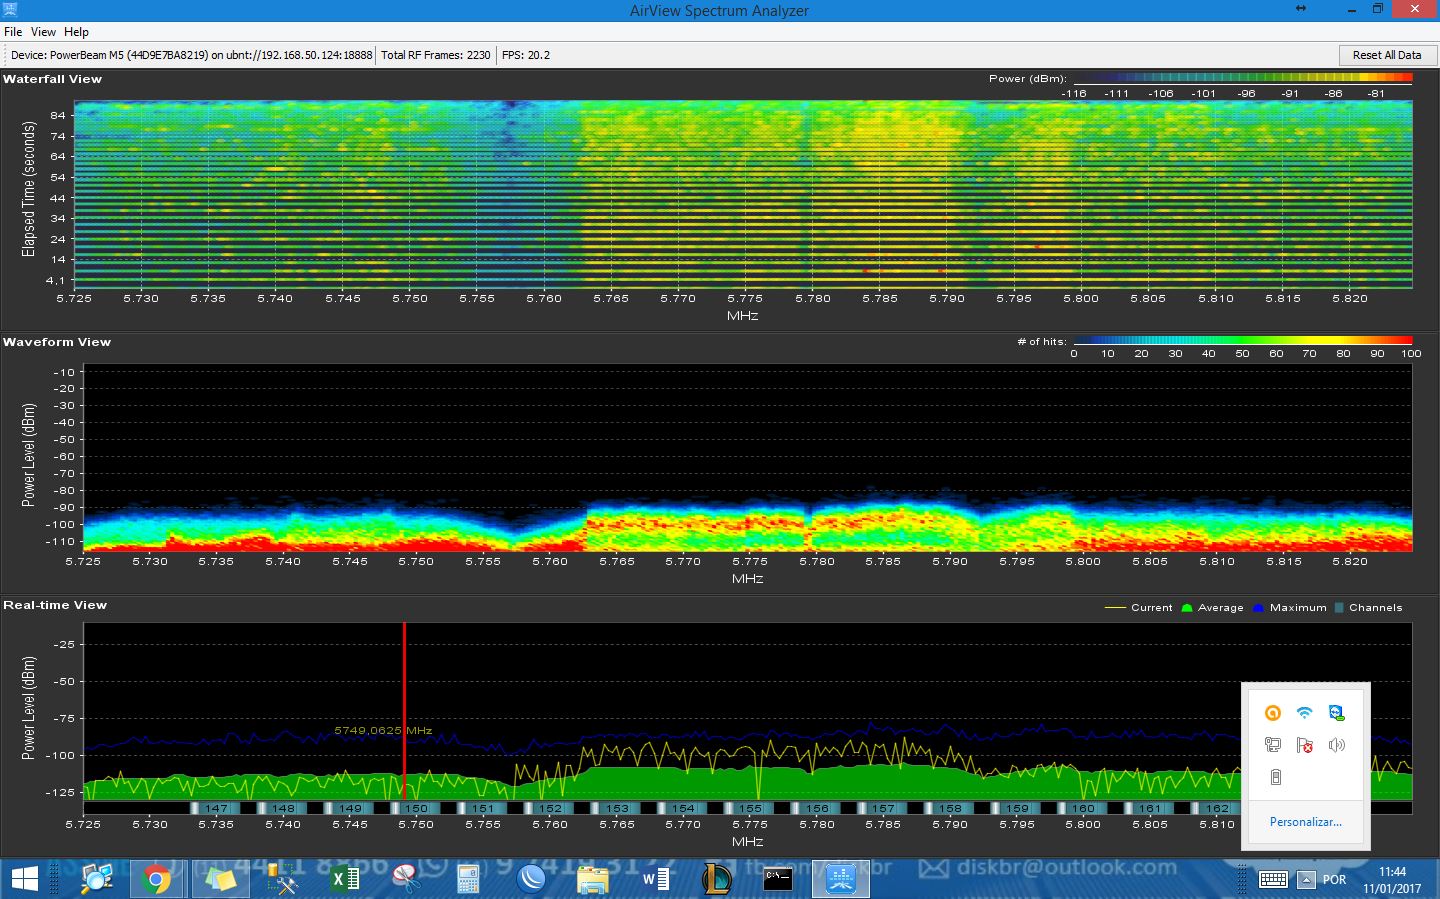
Task: Open TeamViewer icon in the tray popup
Action: [x=1336, y=713]
